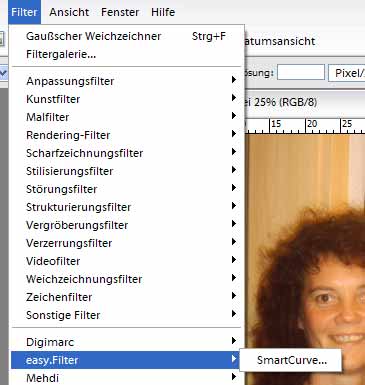Click the resolution input field
The width and height of the screenshot is (365, 385).
[301, 72]
